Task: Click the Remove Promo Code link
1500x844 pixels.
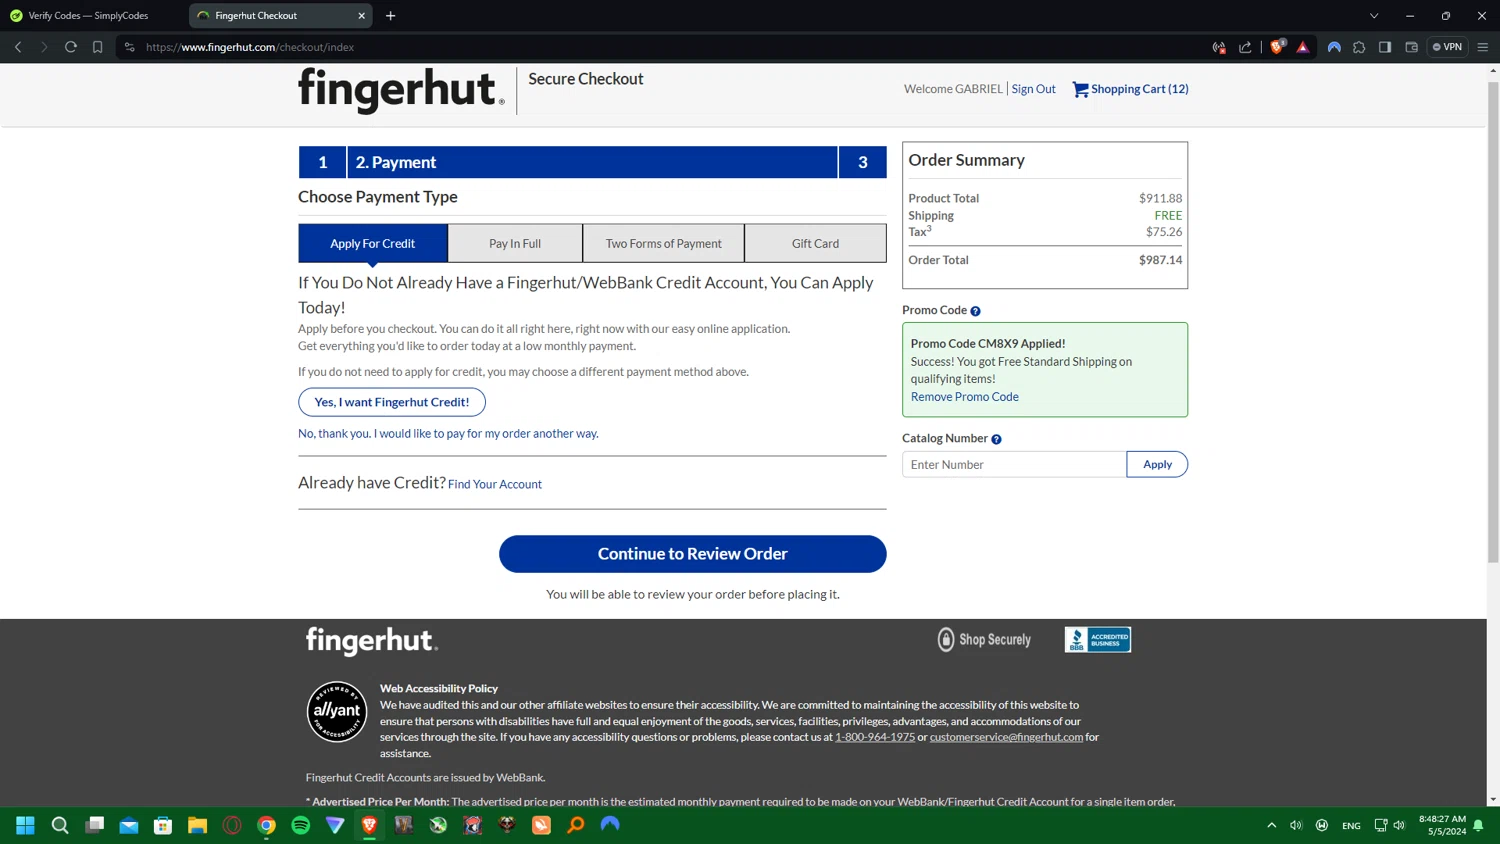Action: click(965, 397)
